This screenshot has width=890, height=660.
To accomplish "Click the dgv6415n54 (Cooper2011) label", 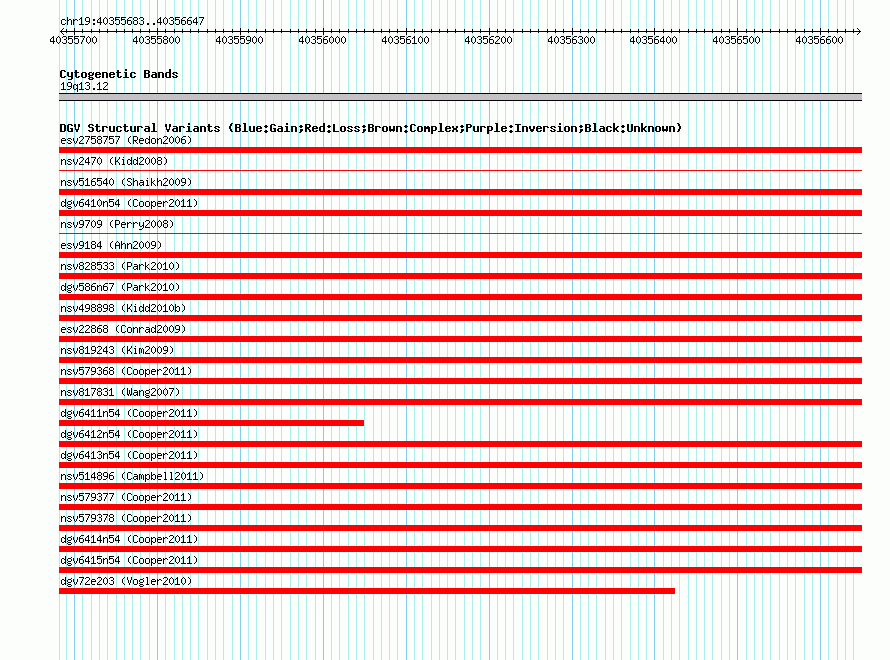I will [129, 560].
